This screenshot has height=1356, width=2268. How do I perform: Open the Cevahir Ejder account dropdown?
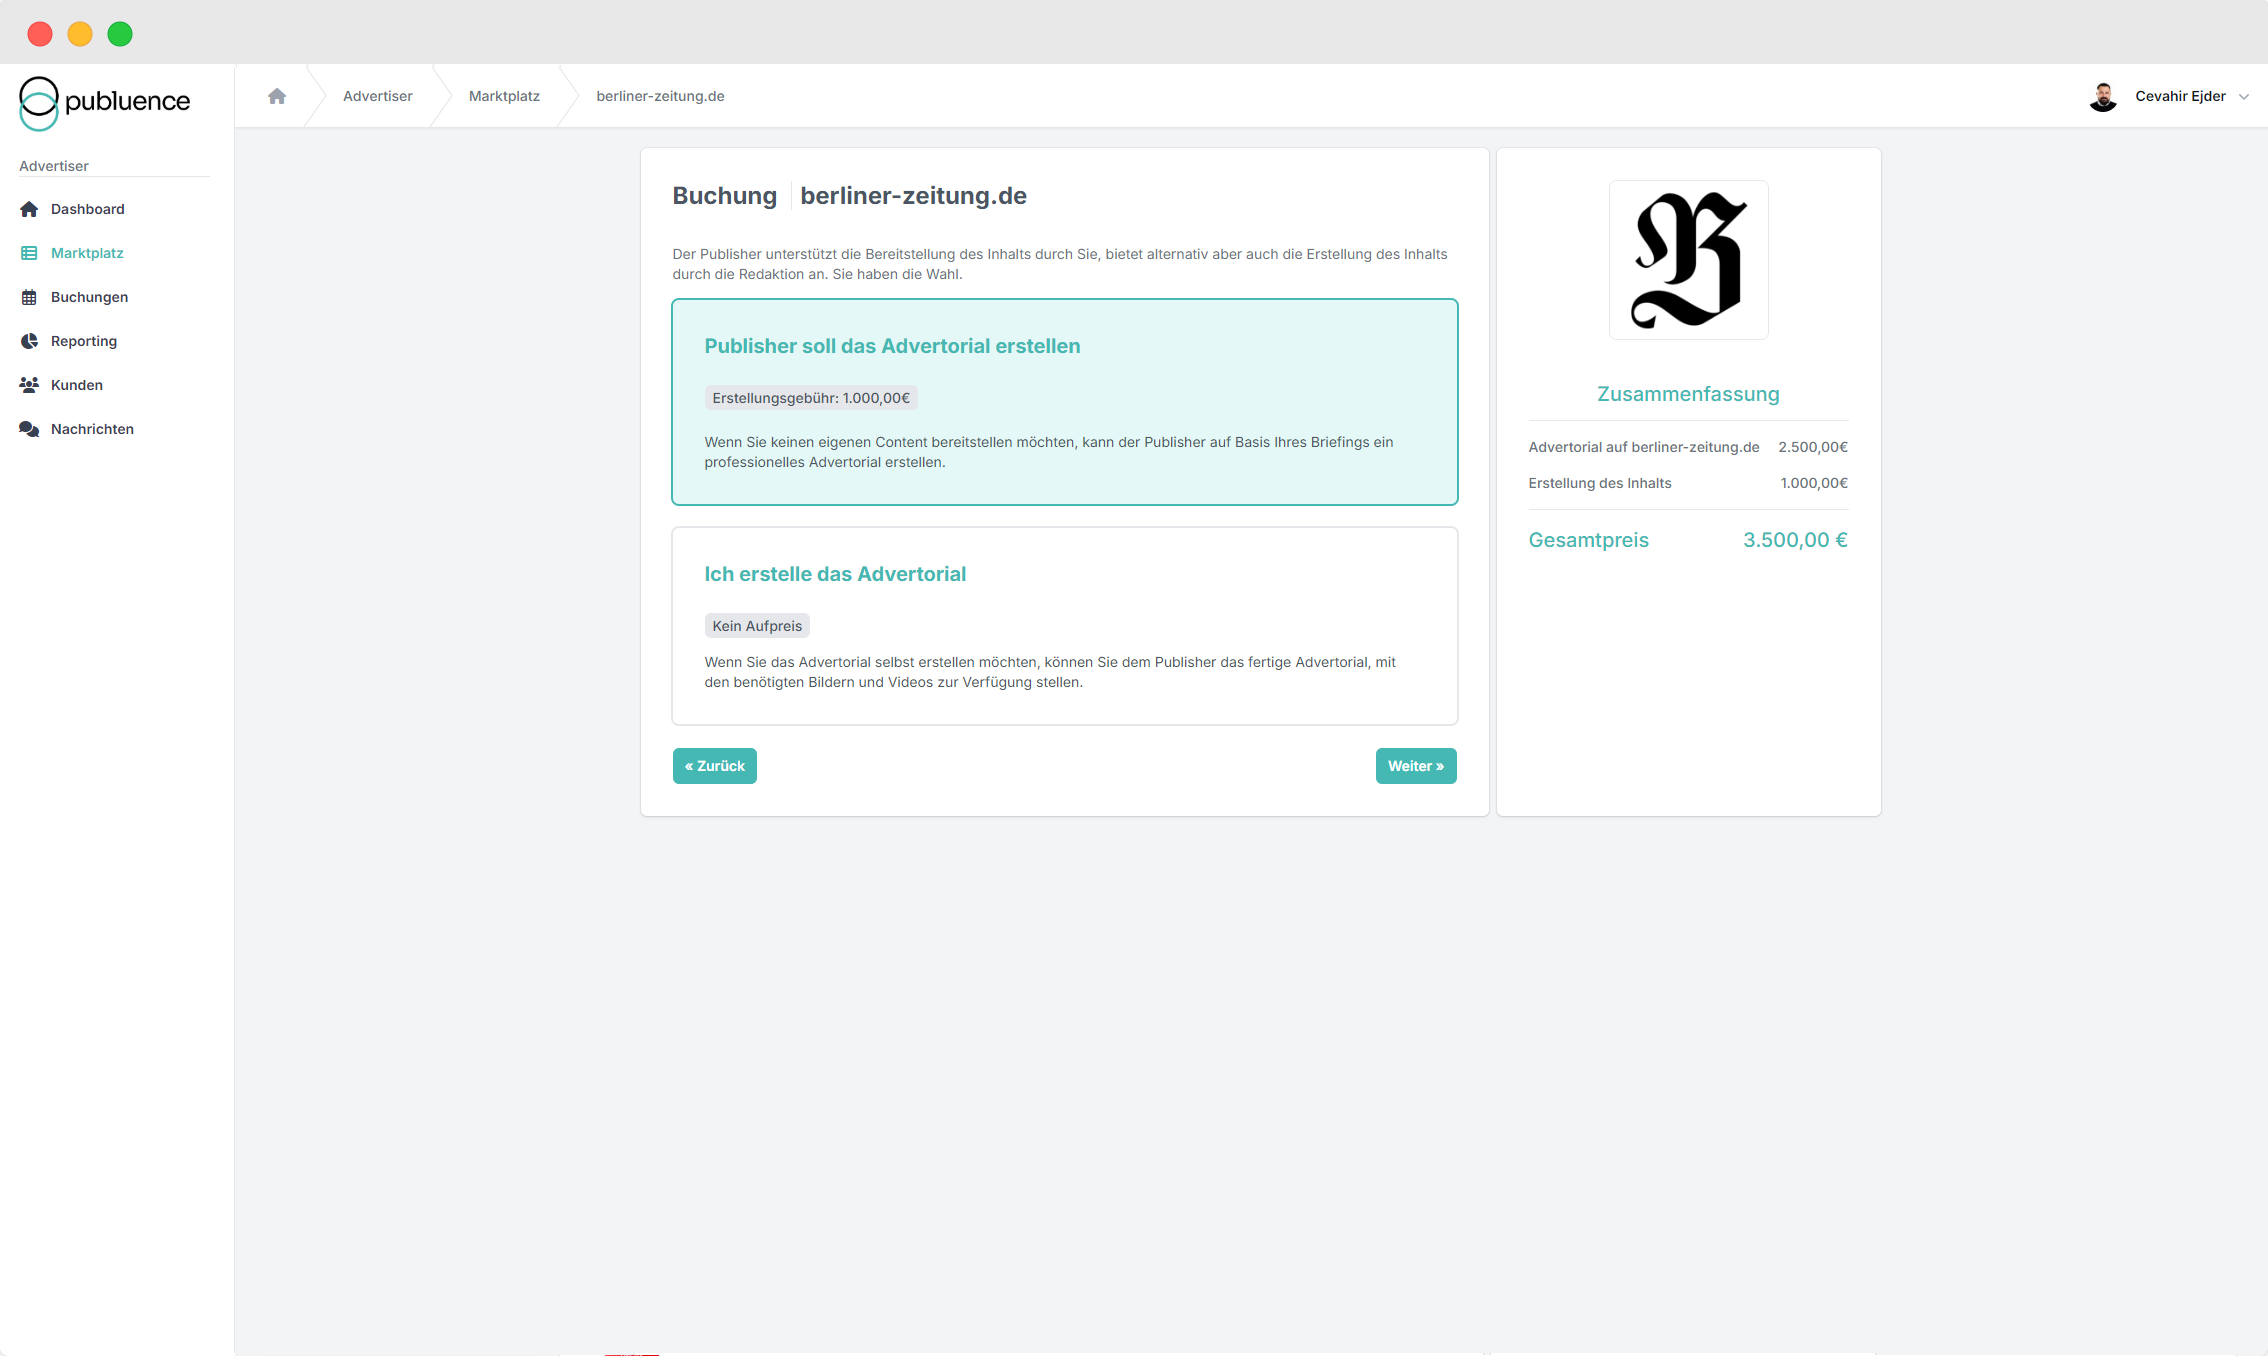pos(2180,96)
